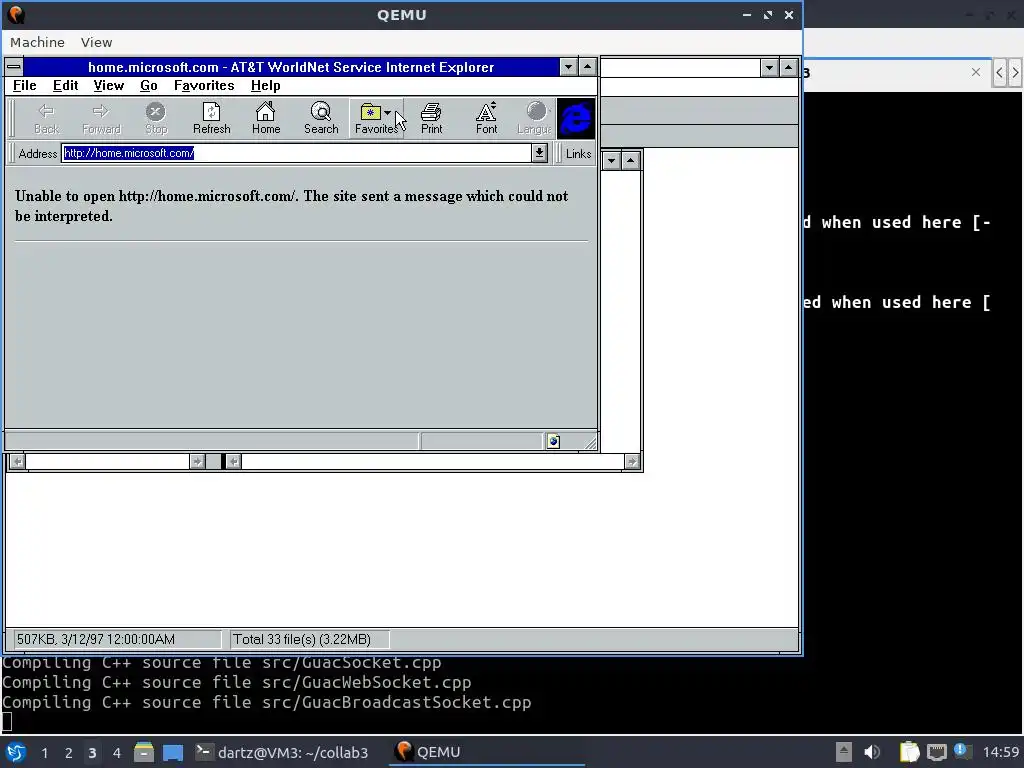Open the clipboard manager tray icon

[x=908, y=752]
